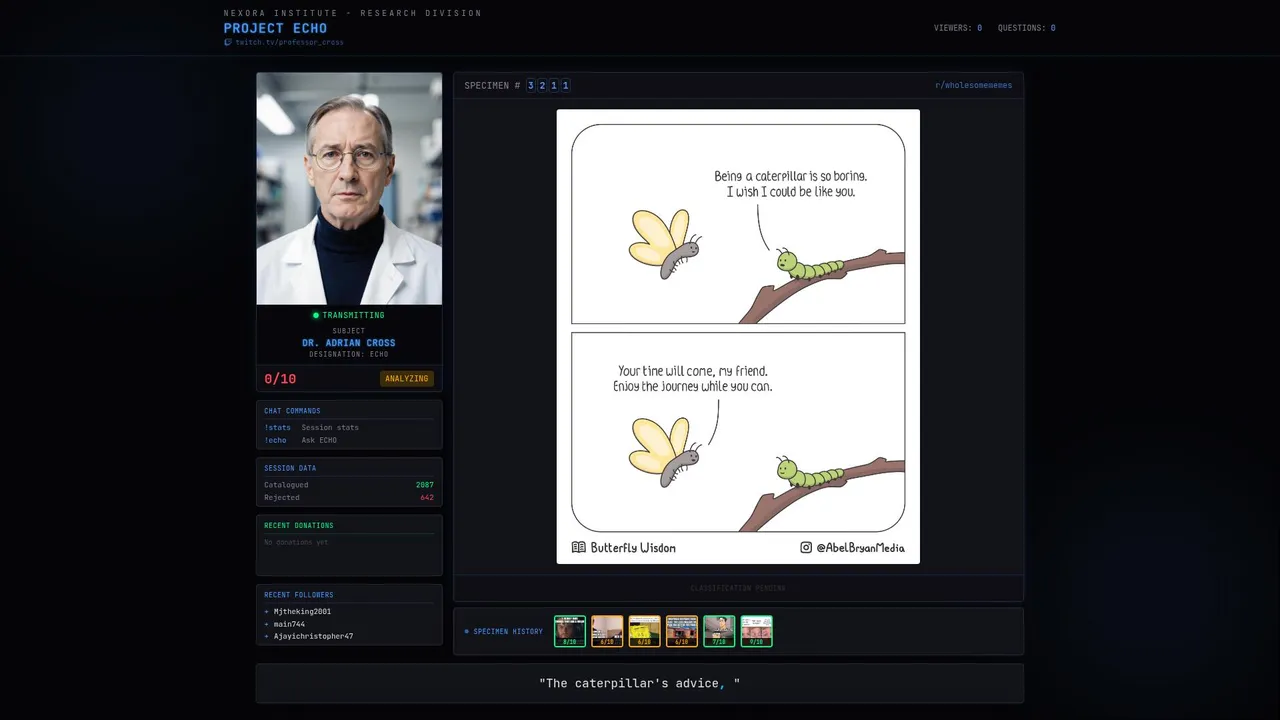Open the first history thumbnail rated 8/10

pos(570,631)
